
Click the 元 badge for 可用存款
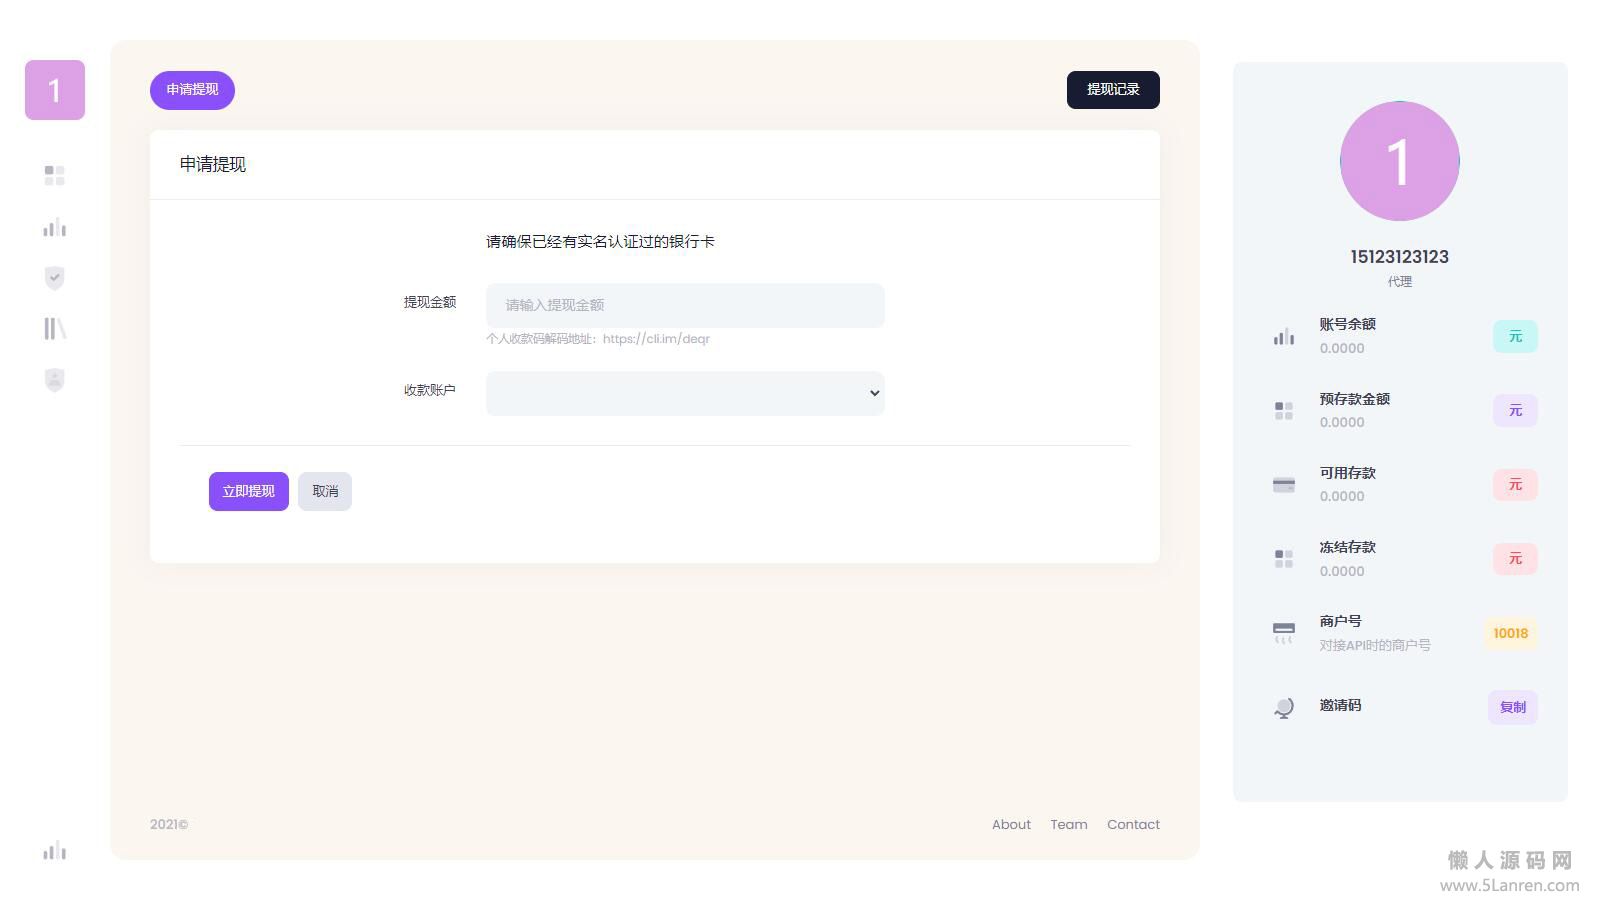coord(1515,484)
